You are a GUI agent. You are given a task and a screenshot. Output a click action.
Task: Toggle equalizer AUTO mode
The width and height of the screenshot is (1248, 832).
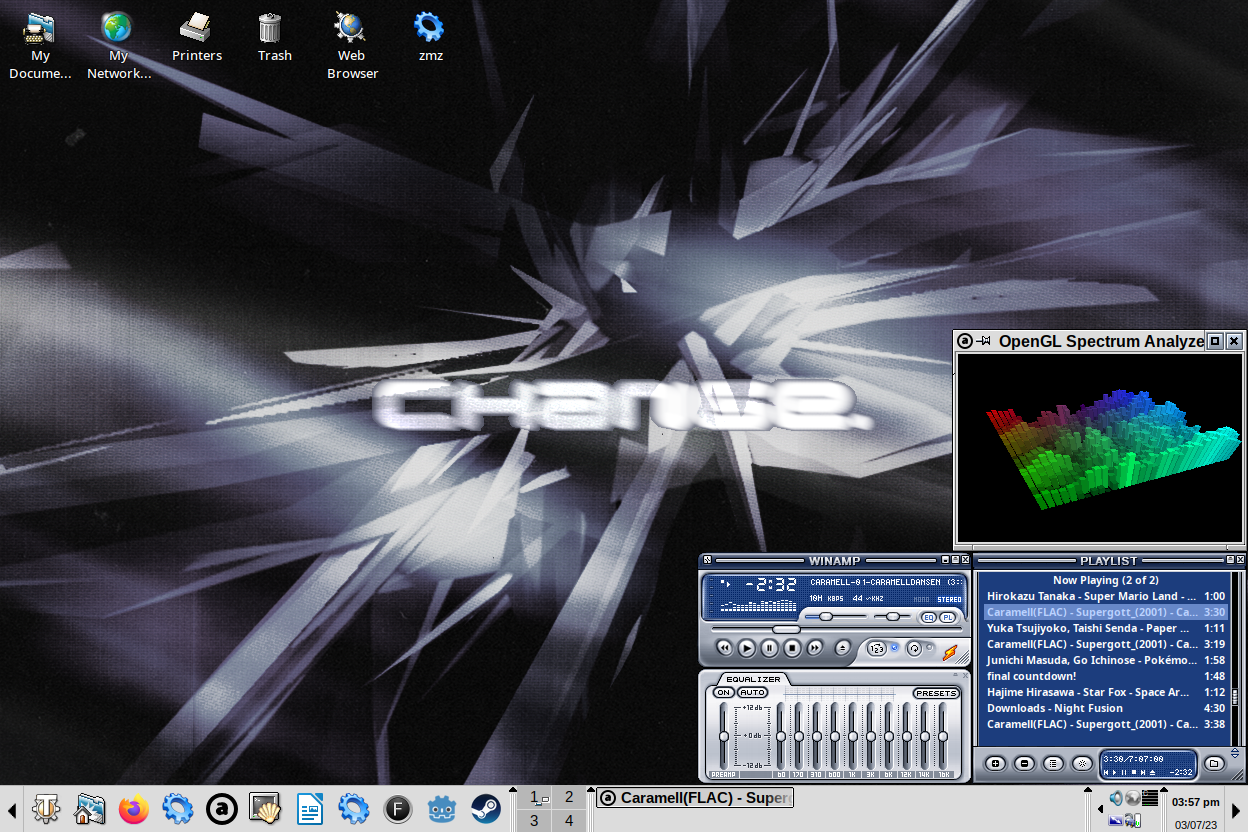(x=752, y=693)
